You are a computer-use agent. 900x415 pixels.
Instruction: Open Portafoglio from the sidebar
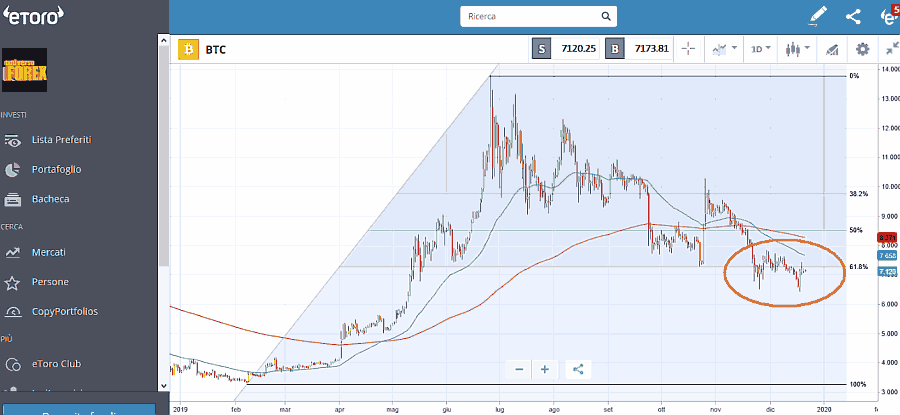point(56,169)
